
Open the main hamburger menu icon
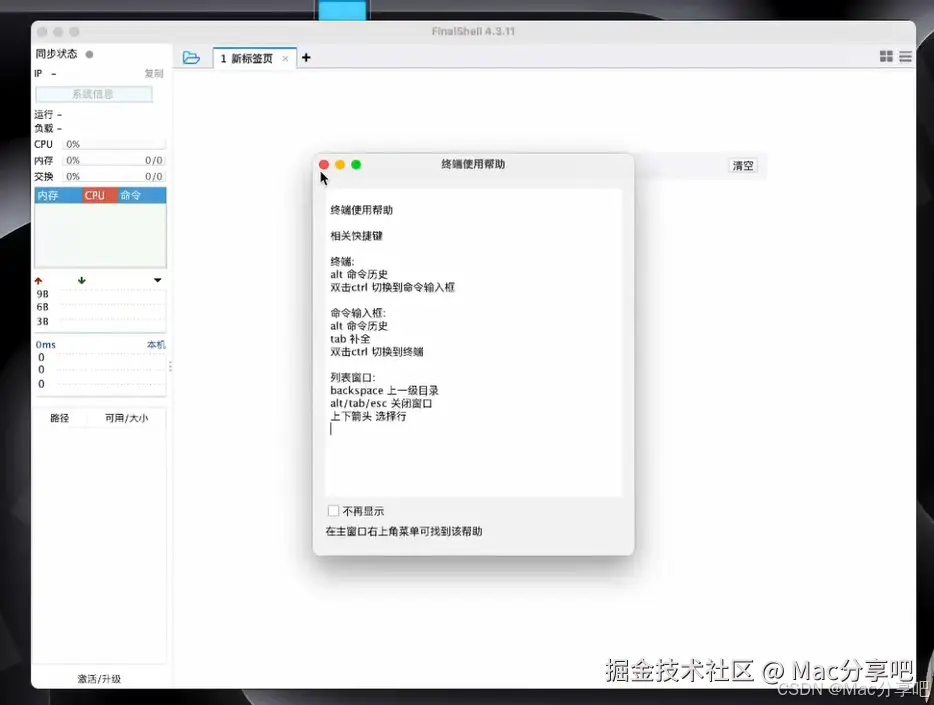tap(905, 57)
